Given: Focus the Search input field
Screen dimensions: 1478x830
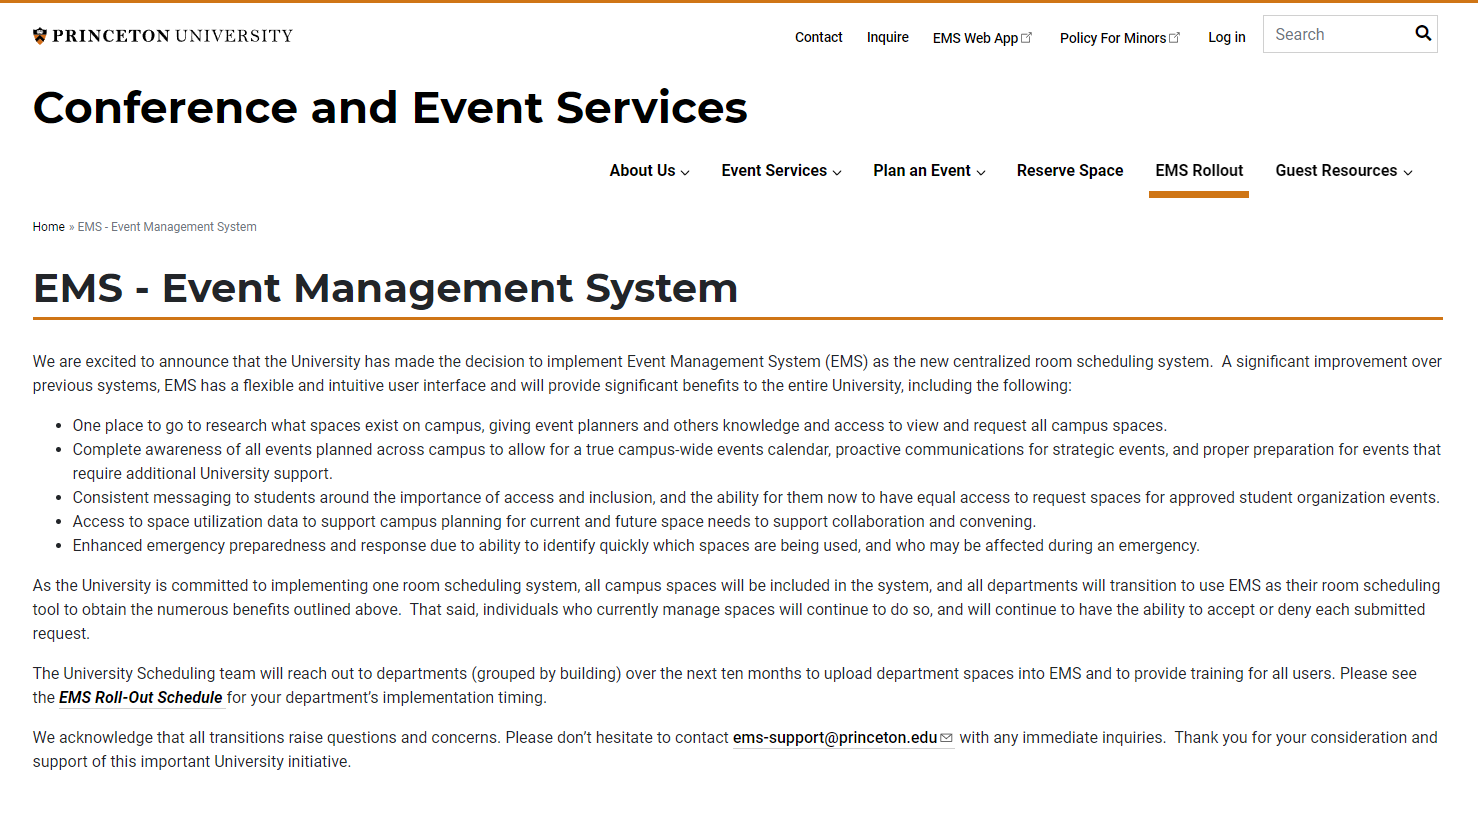Looking at the screenshot, I should coord(1338,34).
